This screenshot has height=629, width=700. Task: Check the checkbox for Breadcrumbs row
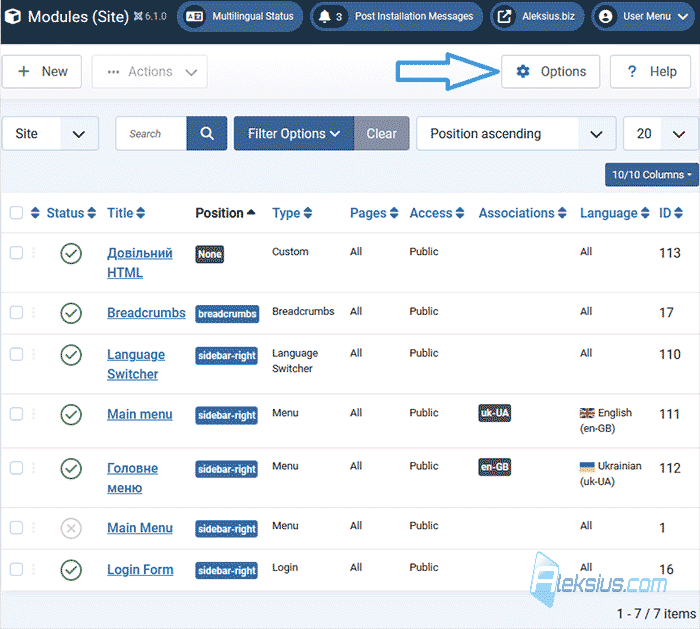pos(17,312)
